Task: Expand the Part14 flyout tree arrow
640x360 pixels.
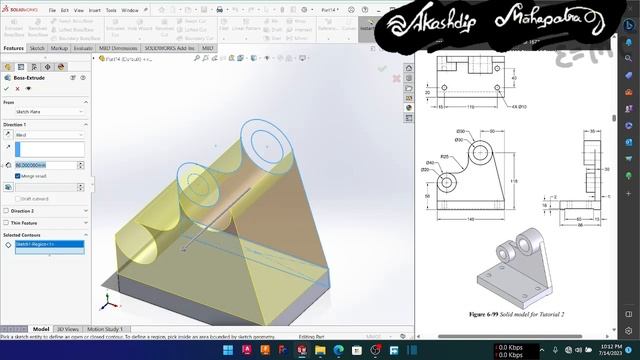Action: [x=94, y=59]
